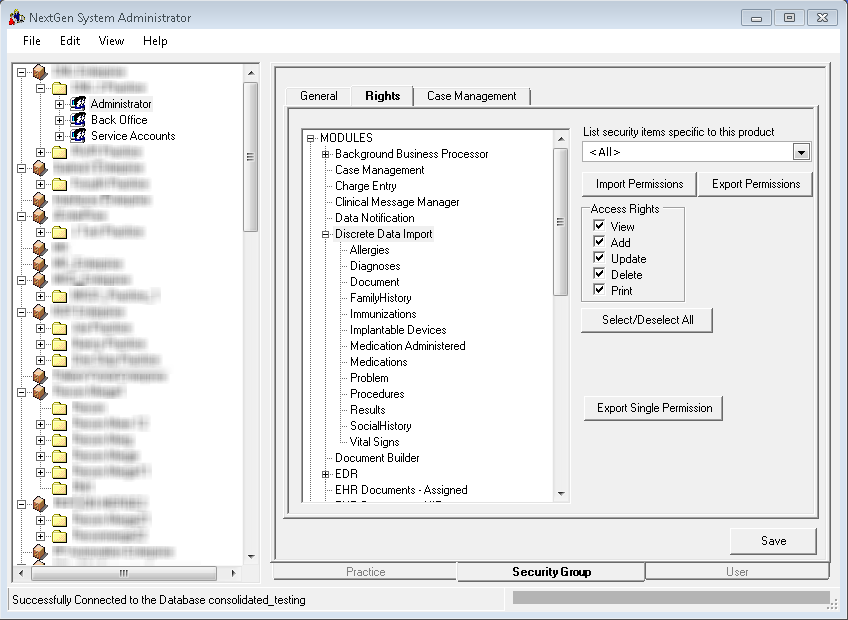Click Export Single Permission
Viewport: 848px width, 620px height.
[654, 408]
